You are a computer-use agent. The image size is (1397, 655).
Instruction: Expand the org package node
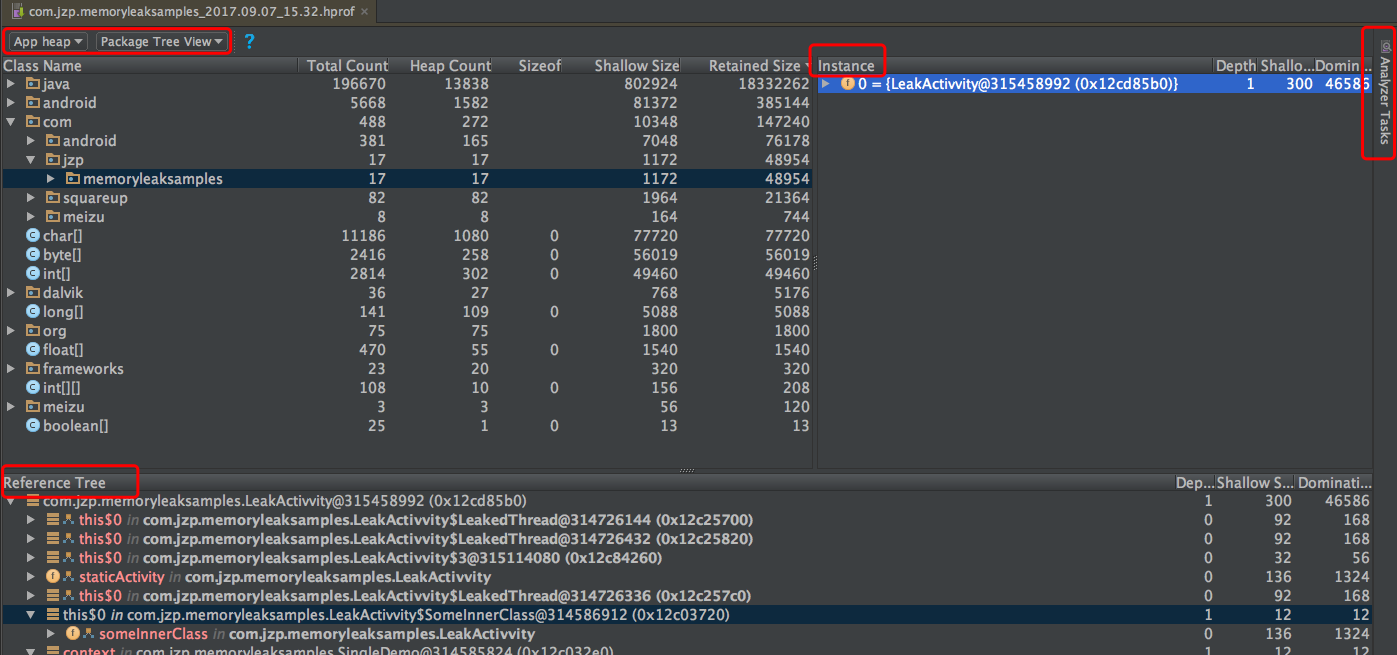click(11, 331)
